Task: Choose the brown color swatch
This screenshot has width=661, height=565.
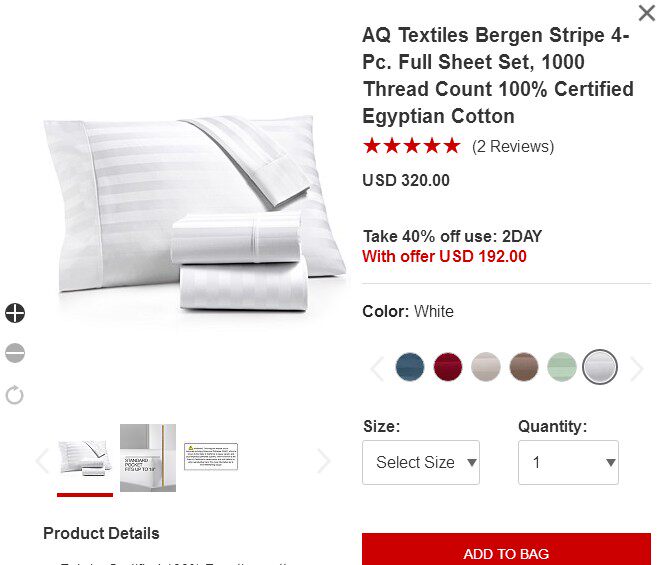Action: pos(524,367)
